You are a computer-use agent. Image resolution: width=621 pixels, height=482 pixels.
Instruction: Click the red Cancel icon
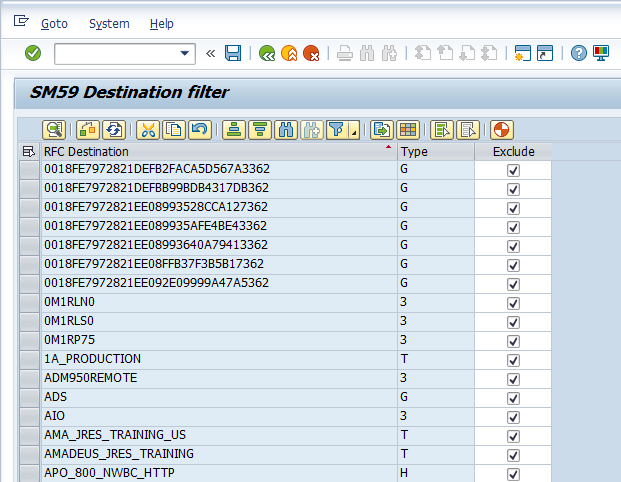311,53
